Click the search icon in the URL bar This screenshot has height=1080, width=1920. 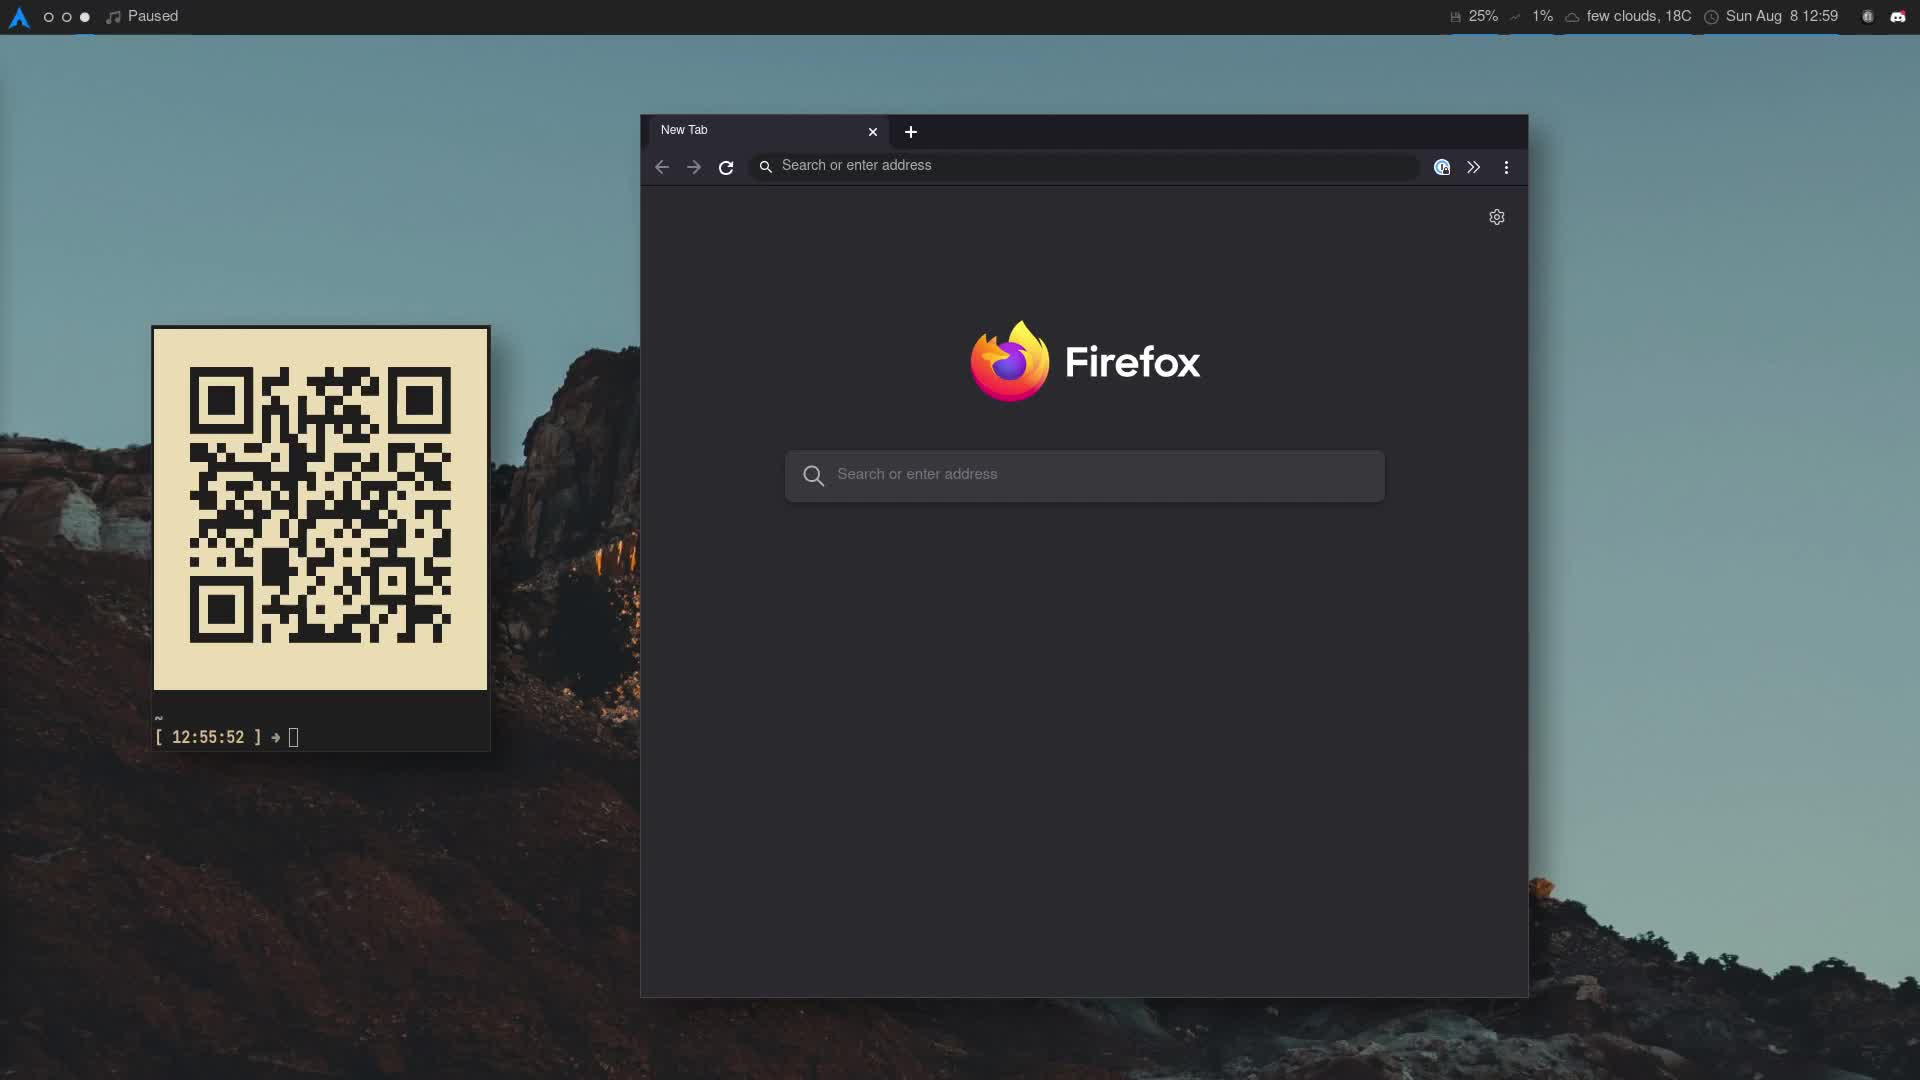(x=766, y=167)
